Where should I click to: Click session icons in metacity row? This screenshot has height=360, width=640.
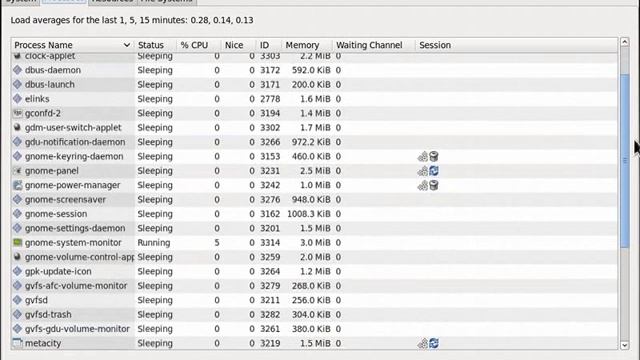(x=428, y=343)
